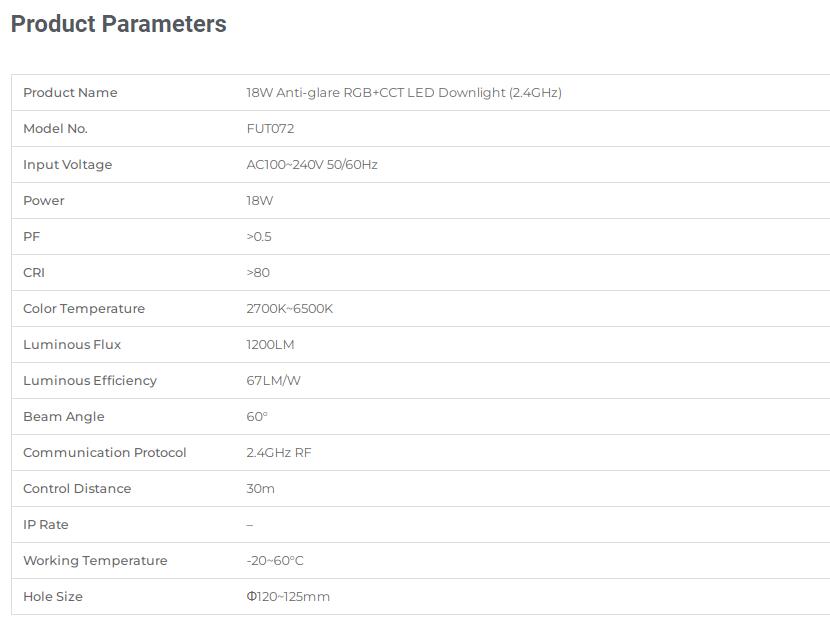
Task: Select the Hole Size Φ120~125mm value
Action: [x=288, y=597]
